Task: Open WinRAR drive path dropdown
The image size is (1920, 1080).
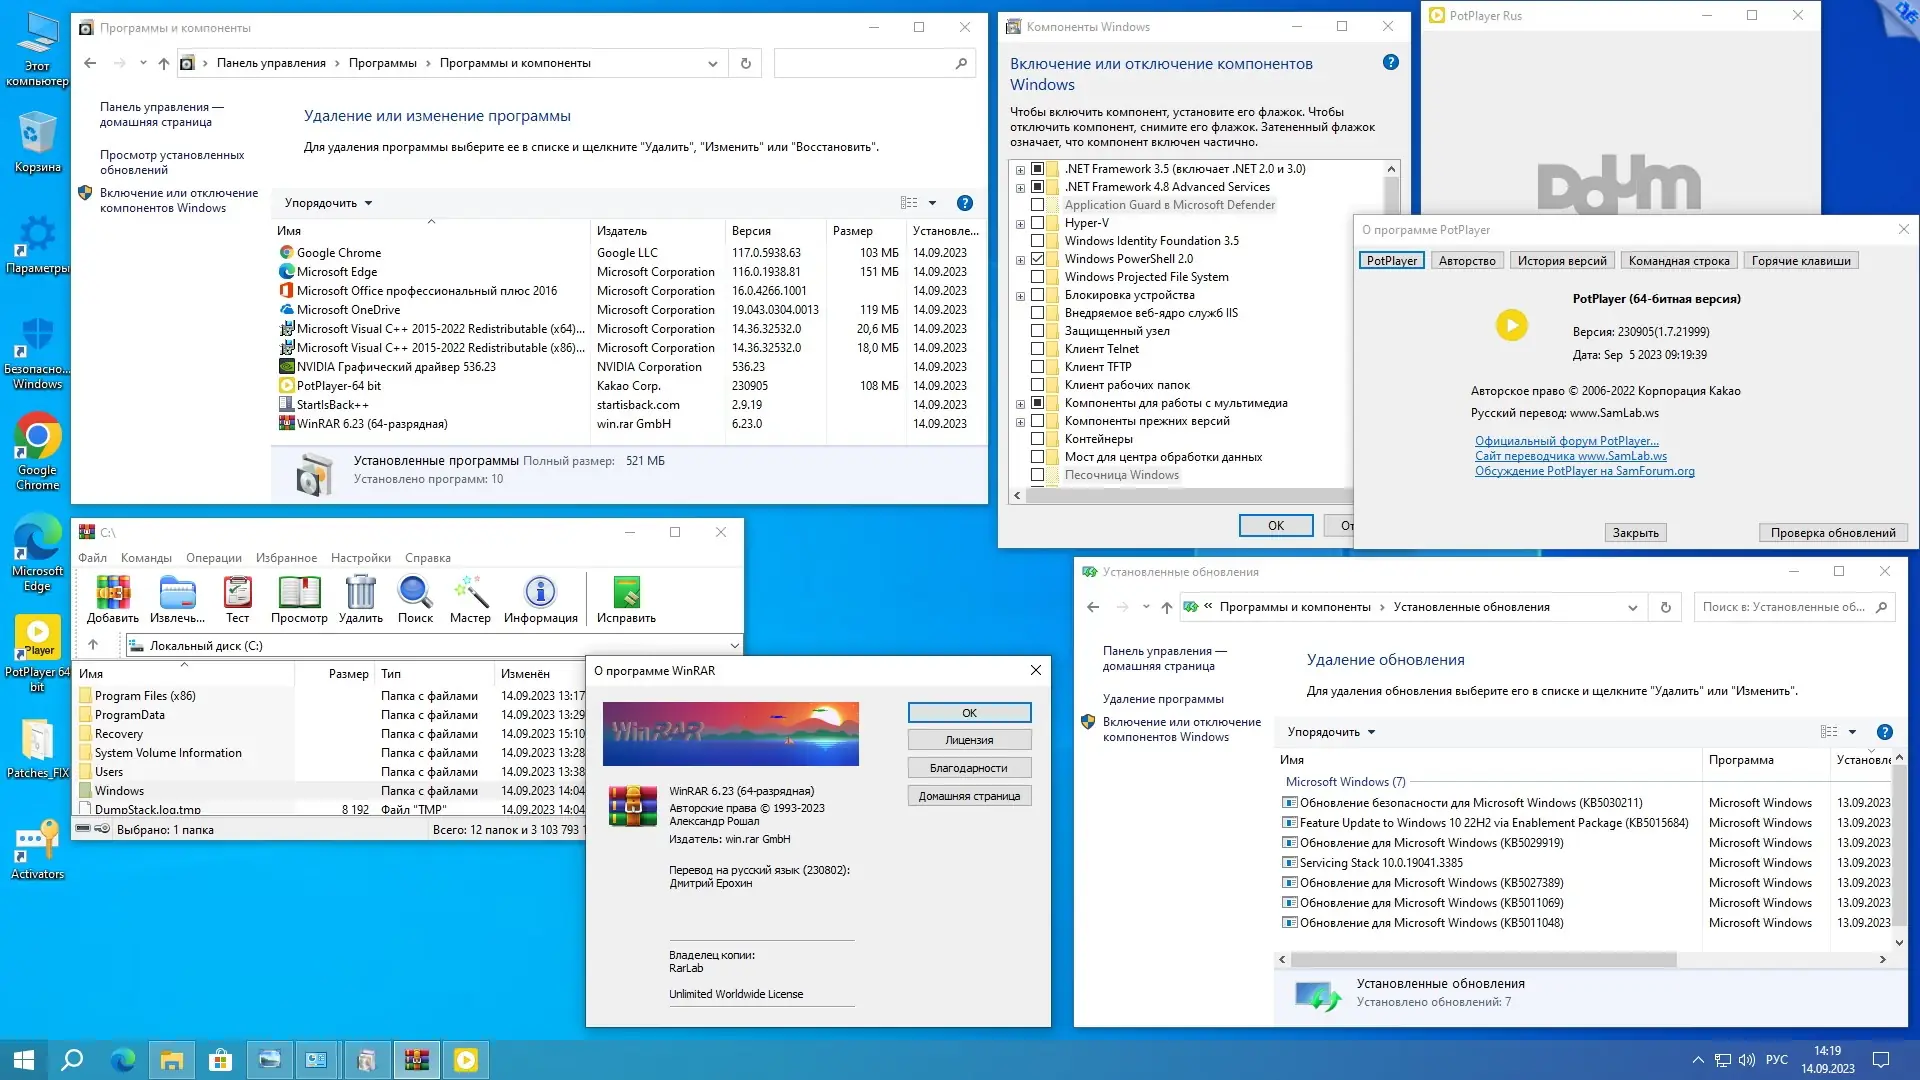Action: [734, 646]
